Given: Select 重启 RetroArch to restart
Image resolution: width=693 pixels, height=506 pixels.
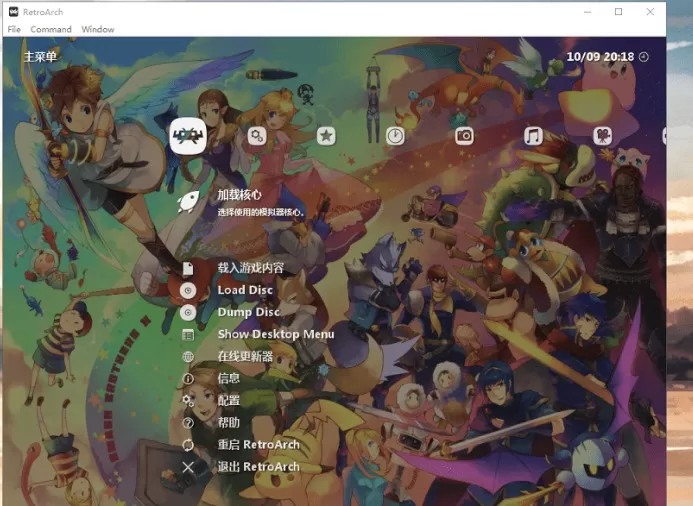Looking at the screenshot, I should (x=258, y=444).
